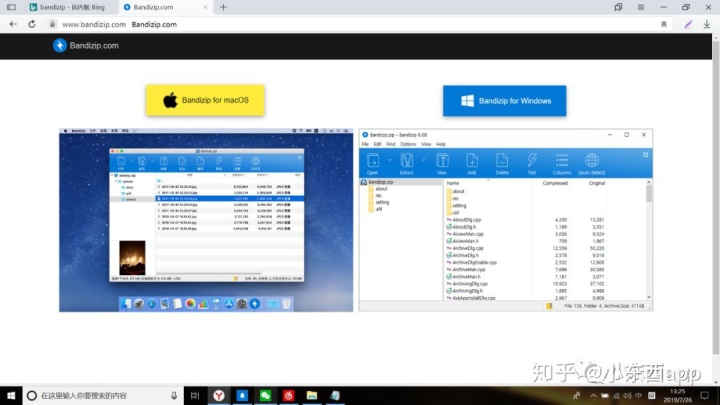Select the AboutDlg.cpp file row

click(525, 220)
